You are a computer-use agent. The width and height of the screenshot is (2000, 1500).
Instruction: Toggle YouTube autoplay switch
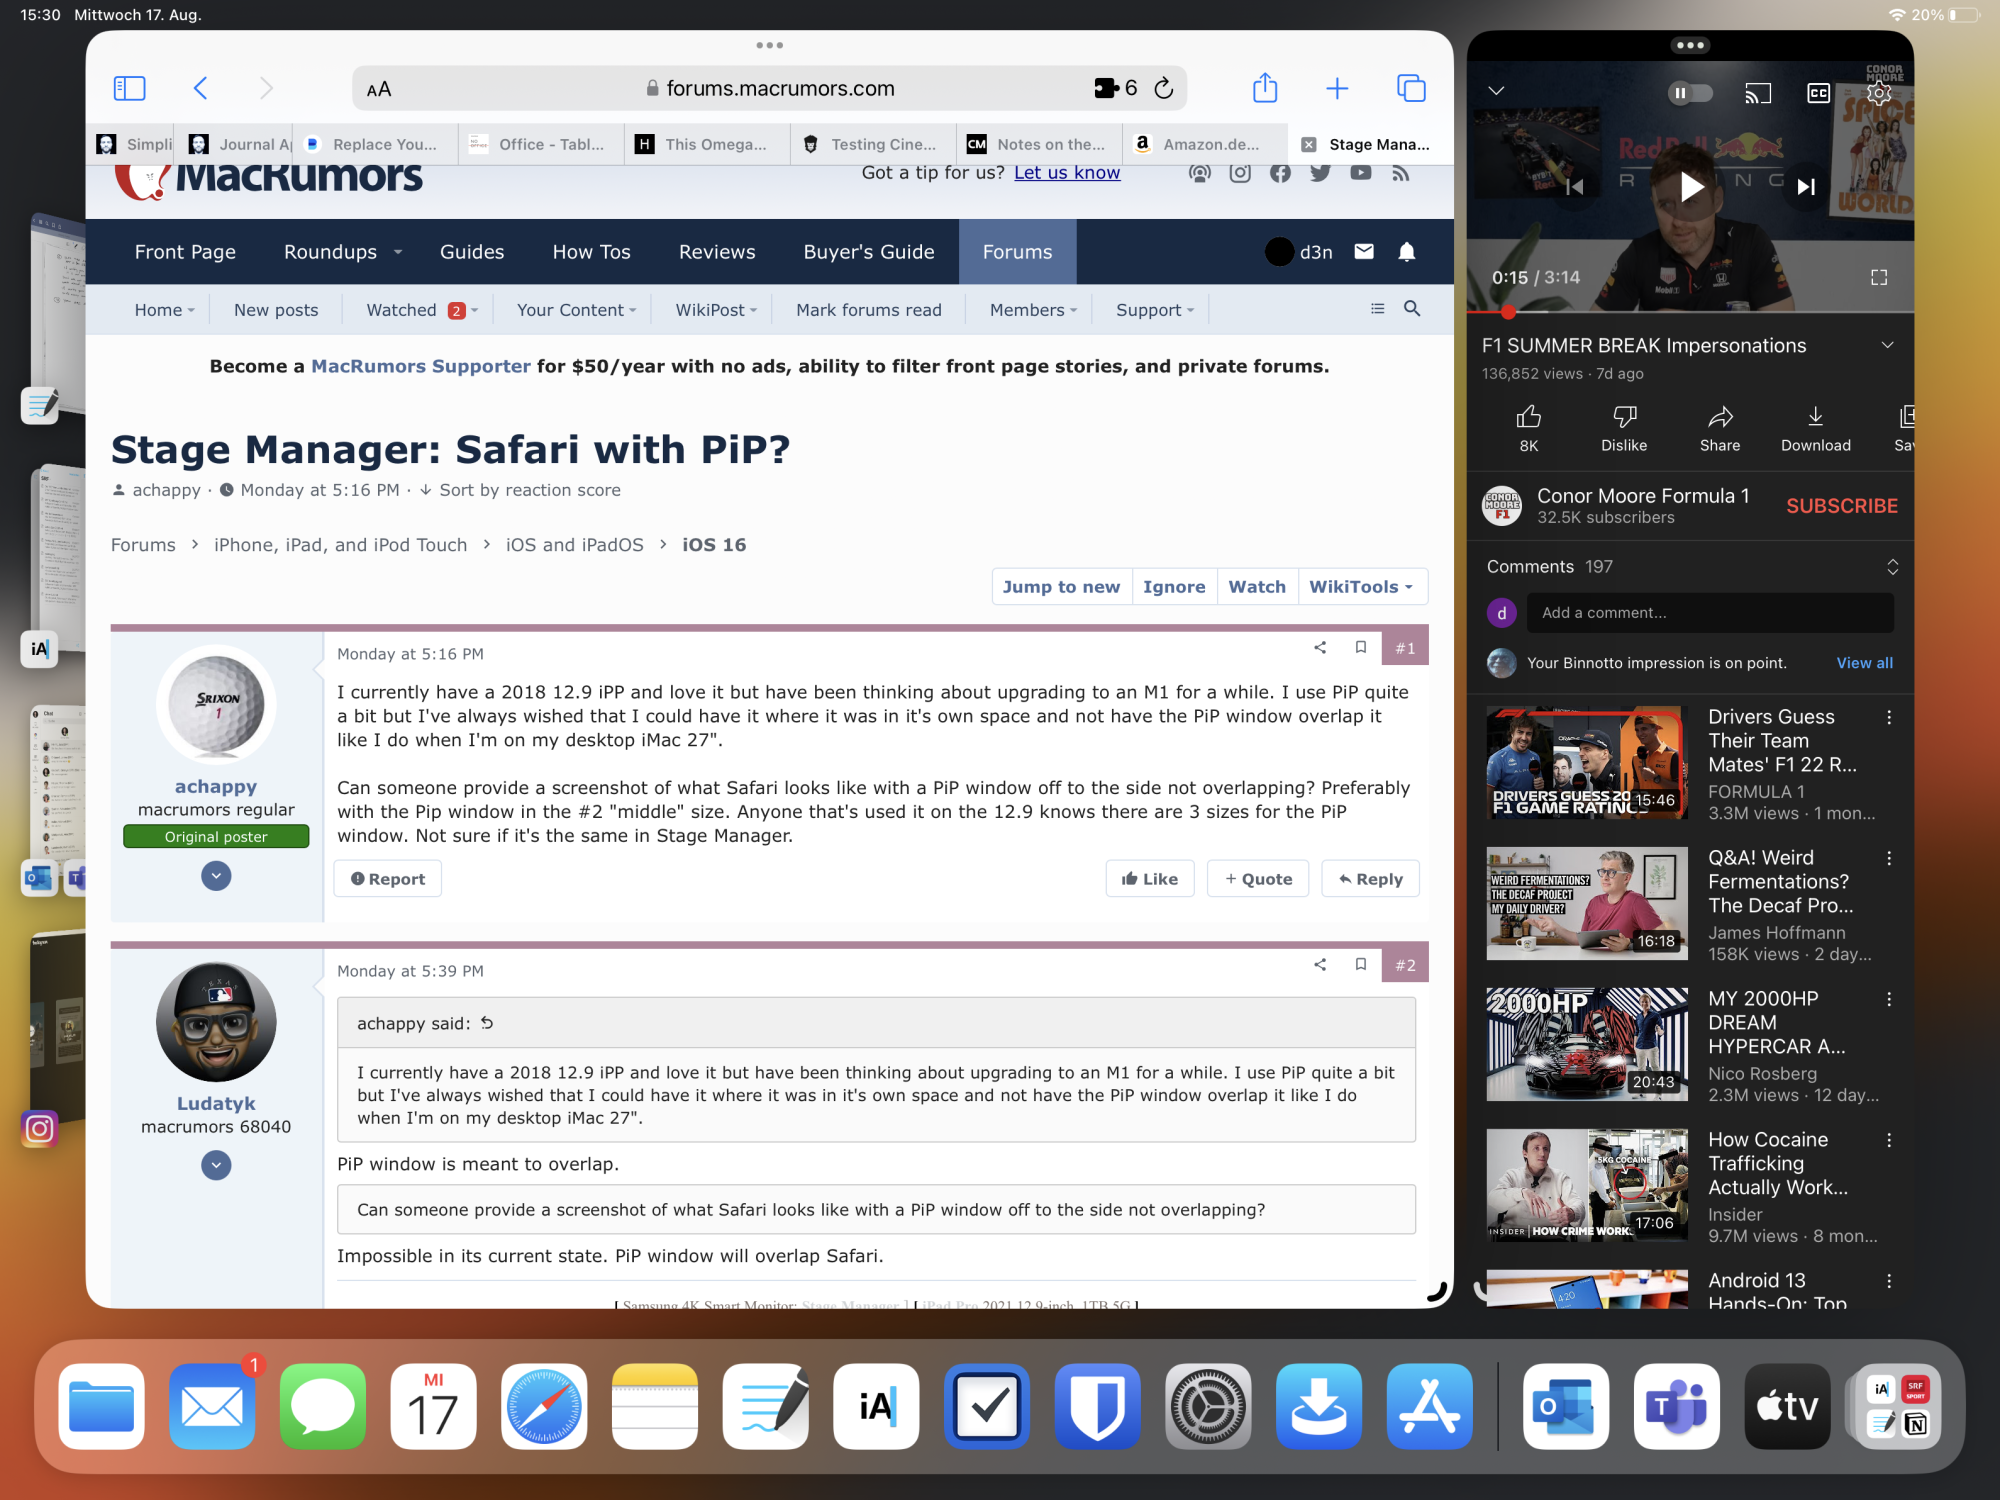(x=1690, y=93)
